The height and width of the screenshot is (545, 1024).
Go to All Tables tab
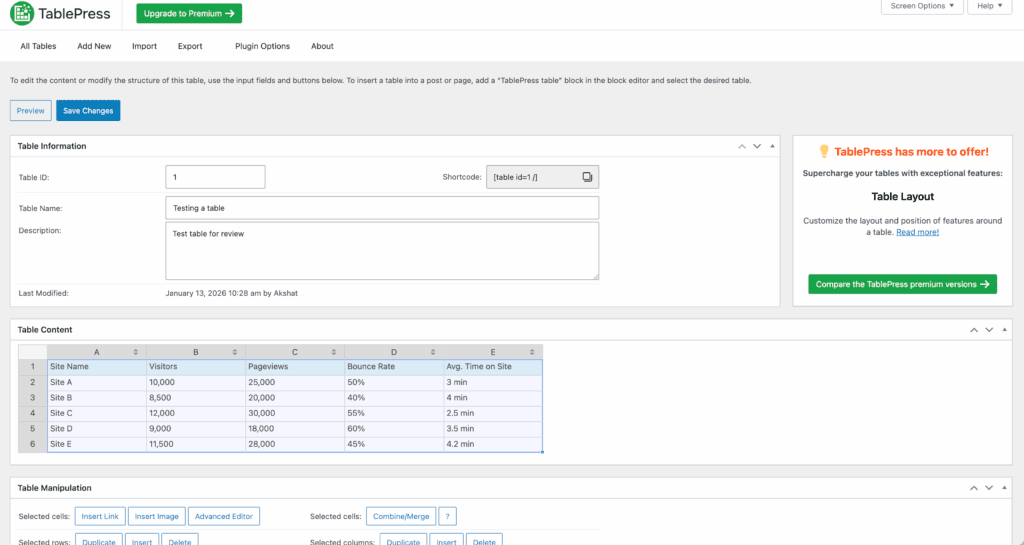click(x=38, y=46)
